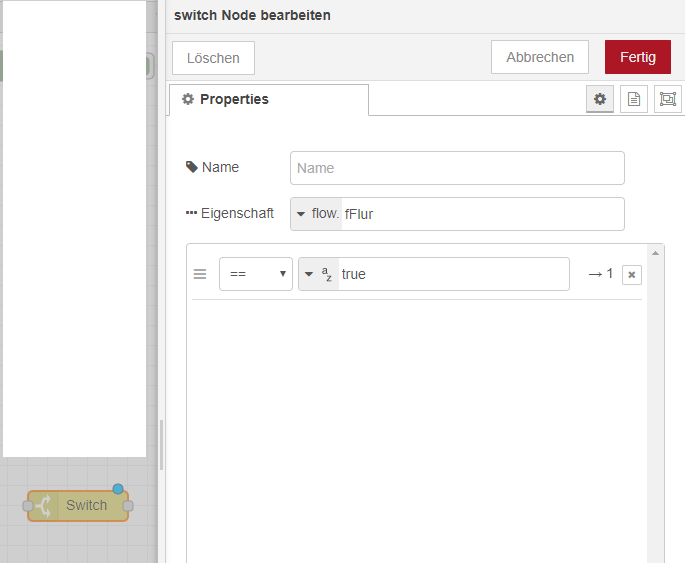Open the flow. property type dropdown
The image size is (685, 563).
316,214
